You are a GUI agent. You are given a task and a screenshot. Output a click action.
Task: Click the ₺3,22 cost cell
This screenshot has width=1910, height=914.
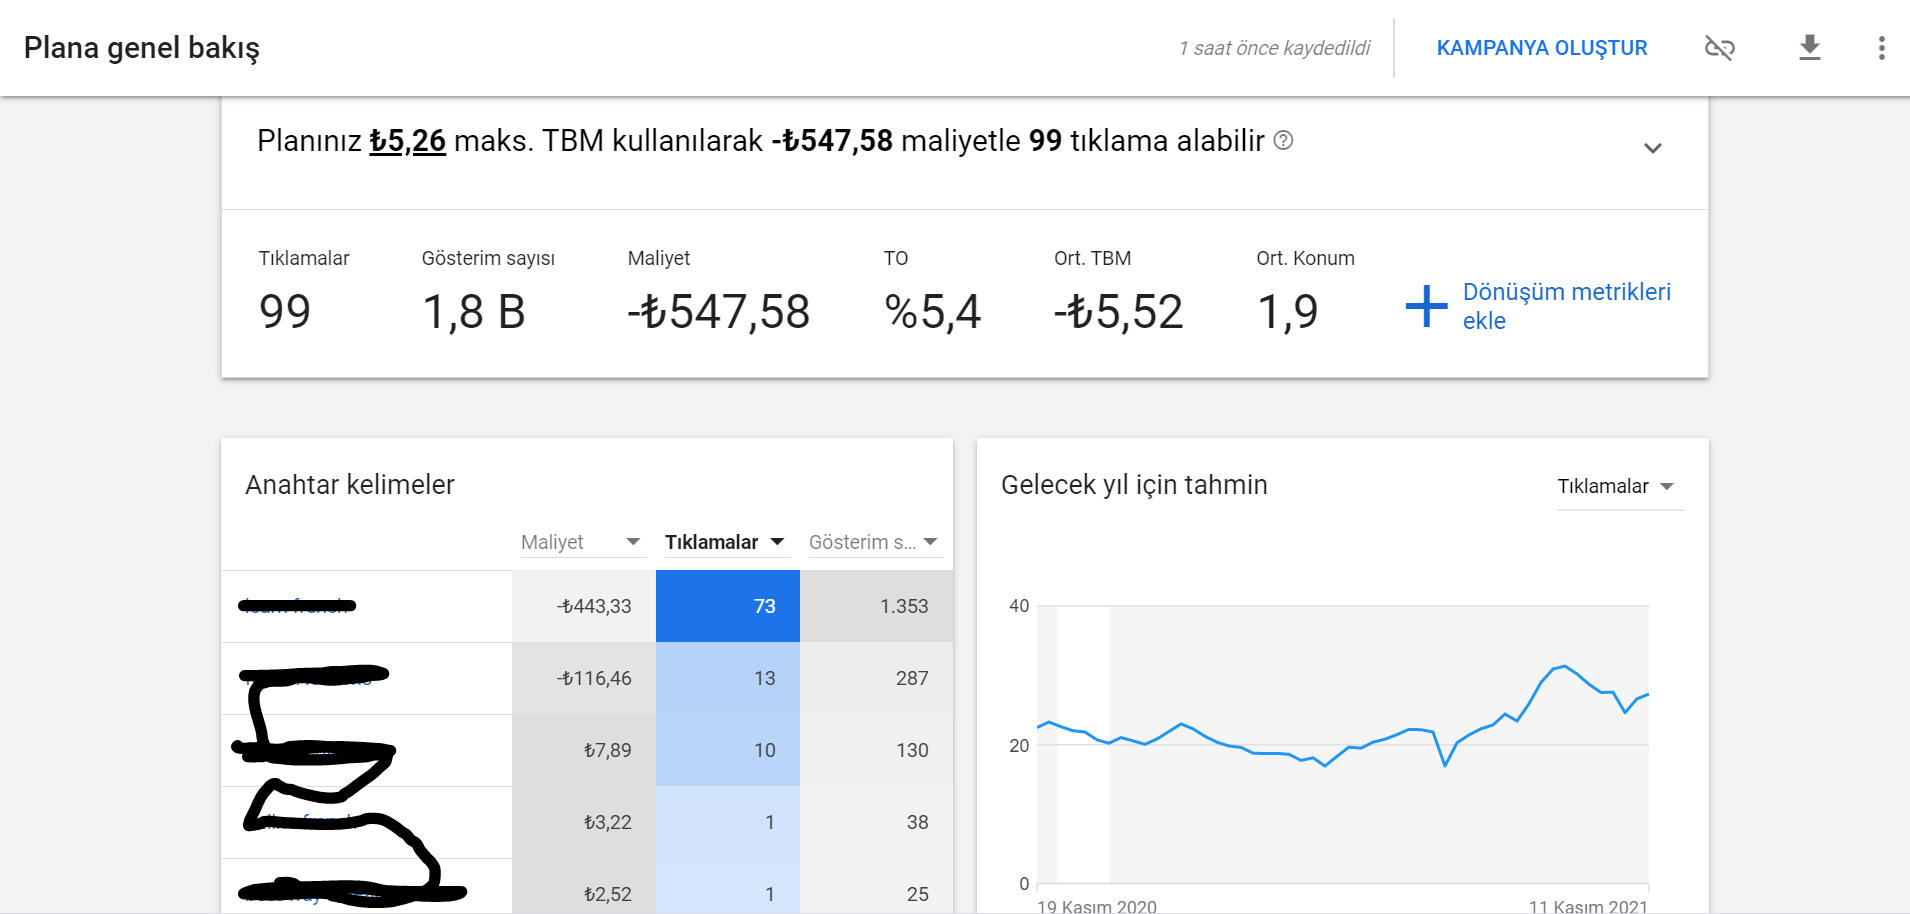584,822
